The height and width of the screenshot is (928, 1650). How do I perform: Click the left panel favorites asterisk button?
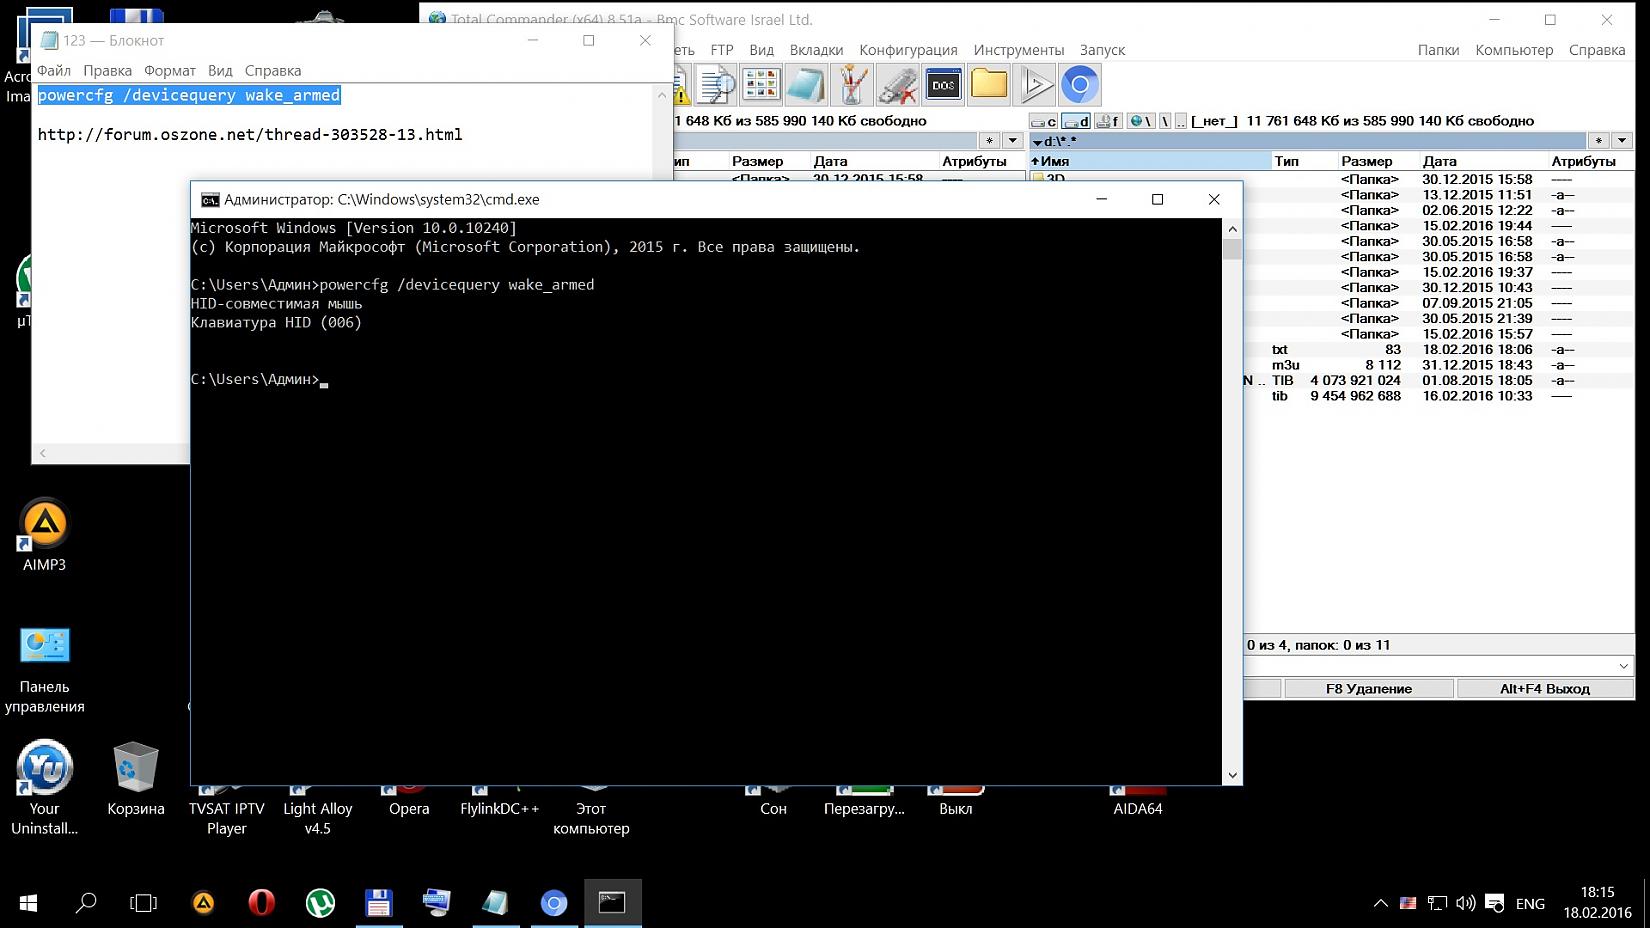point(989,141)
